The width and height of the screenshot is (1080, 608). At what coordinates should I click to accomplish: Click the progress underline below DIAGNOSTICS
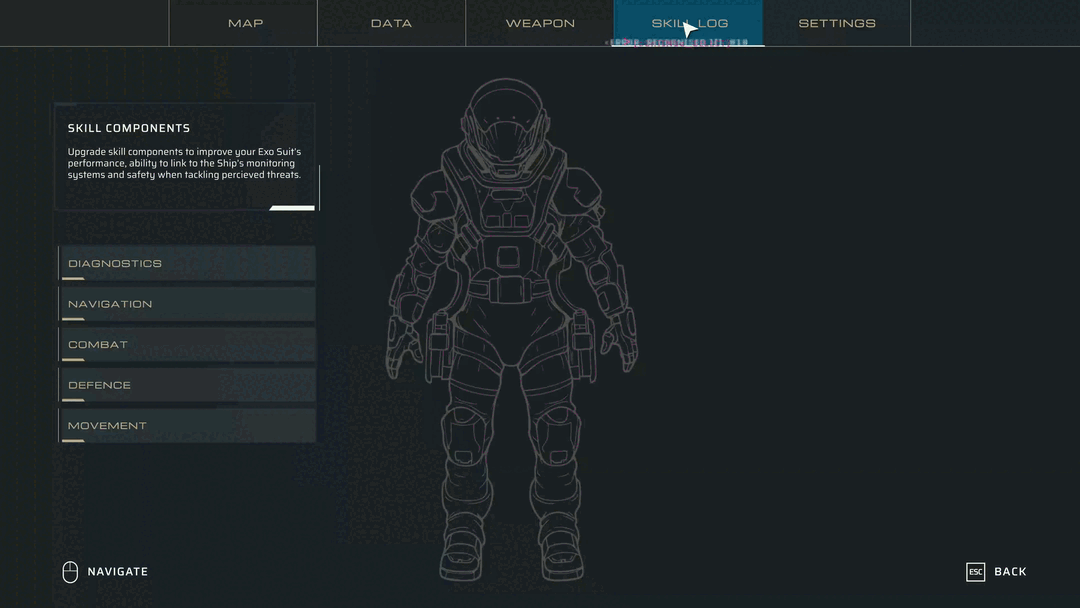72,279
